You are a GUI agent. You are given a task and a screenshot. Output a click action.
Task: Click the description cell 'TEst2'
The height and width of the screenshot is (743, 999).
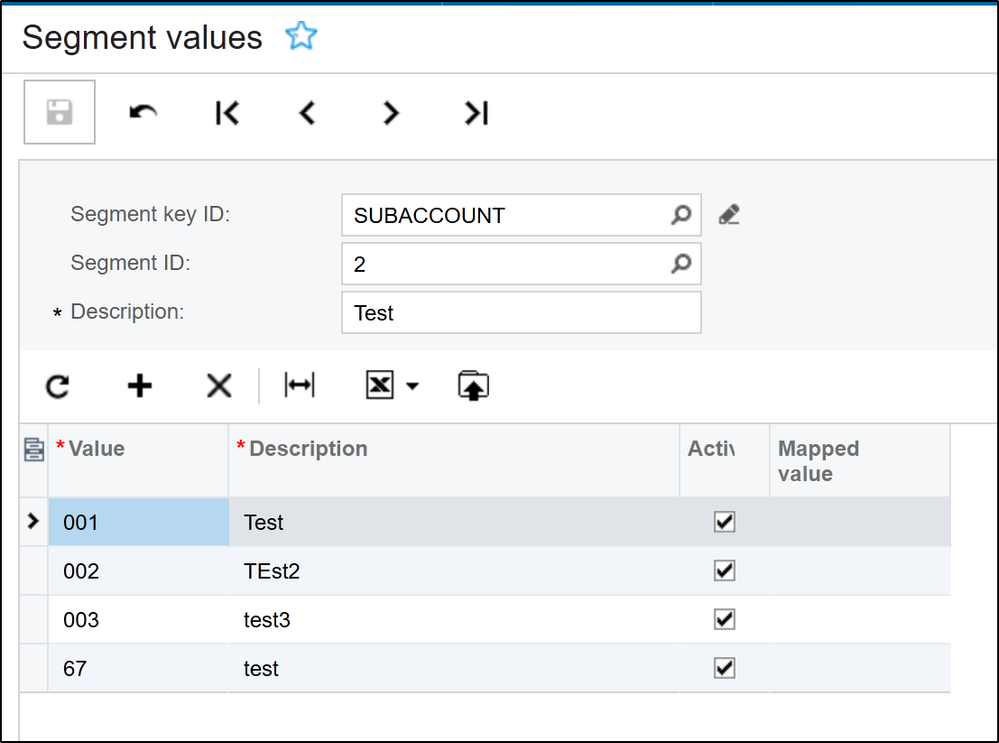point(454,571)
